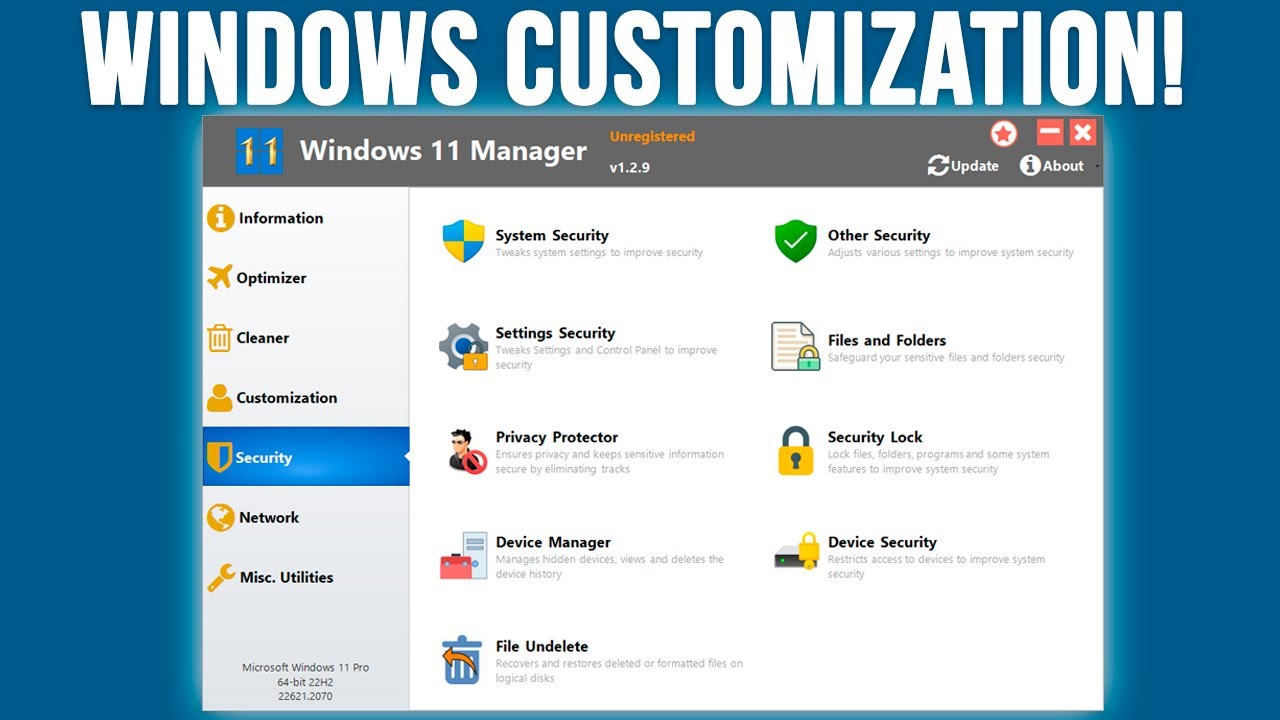Launch Settings Security gear icon
Image resolution: width=1280 pixels, height=720 pixels.
point(464,346)
